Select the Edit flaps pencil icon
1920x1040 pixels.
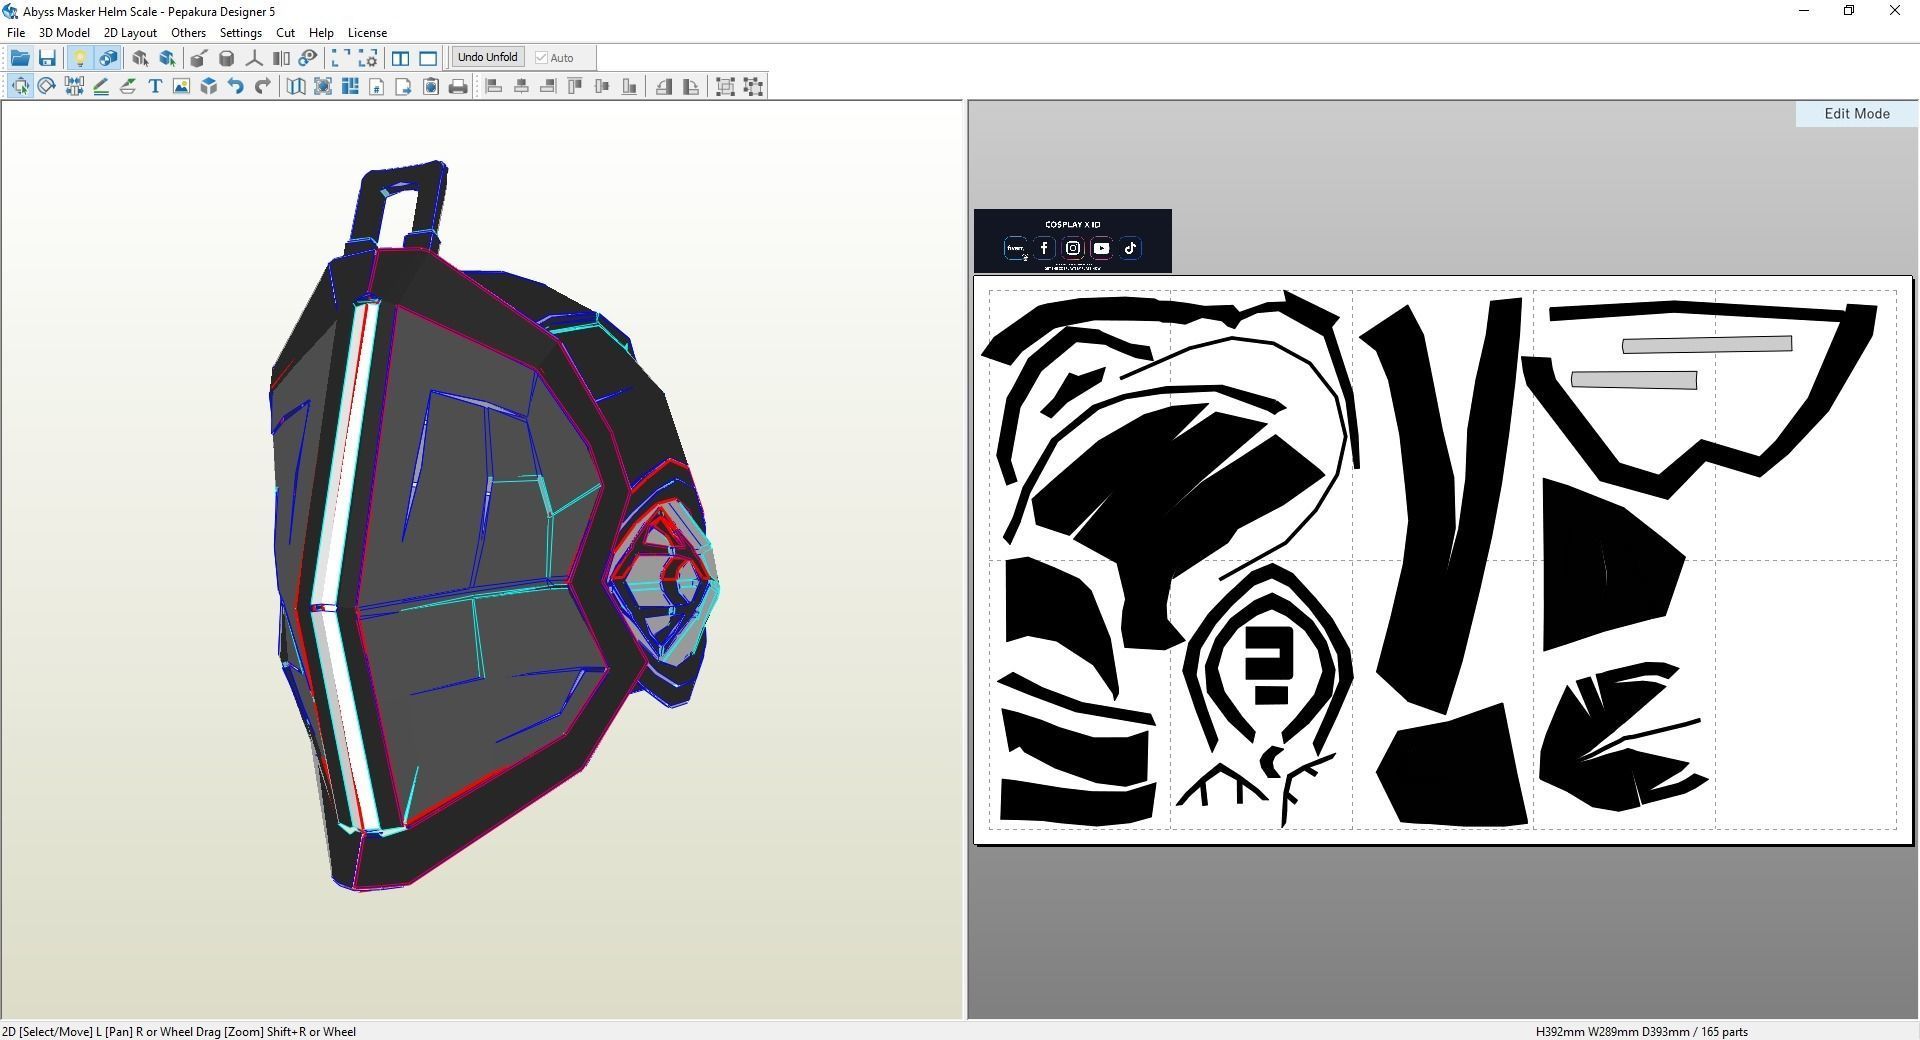[101, 87]
